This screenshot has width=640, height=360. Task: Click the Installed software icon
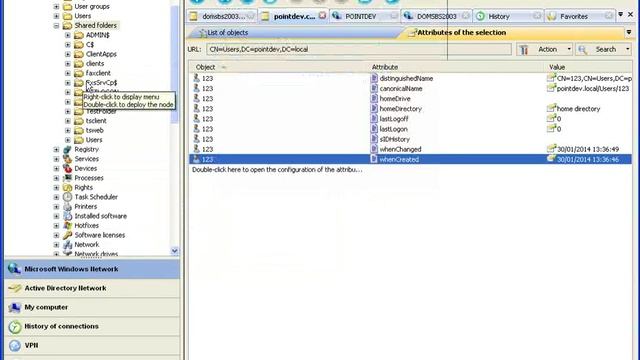[x=67, y=216]
